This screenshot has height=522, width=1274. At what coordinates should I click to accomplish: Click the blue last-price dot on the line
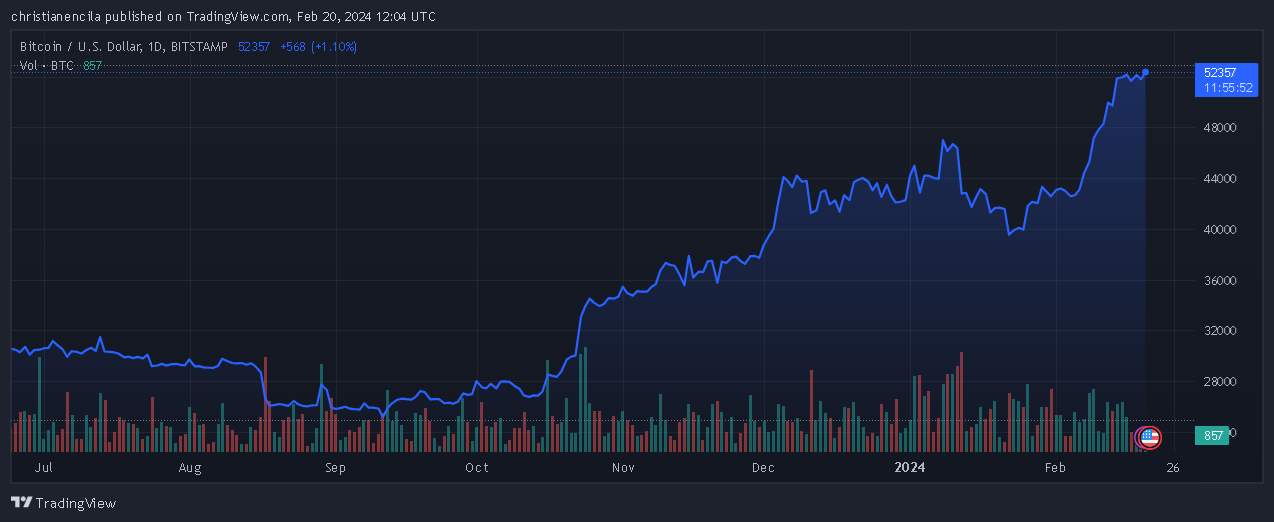[x=1145, y=71]
